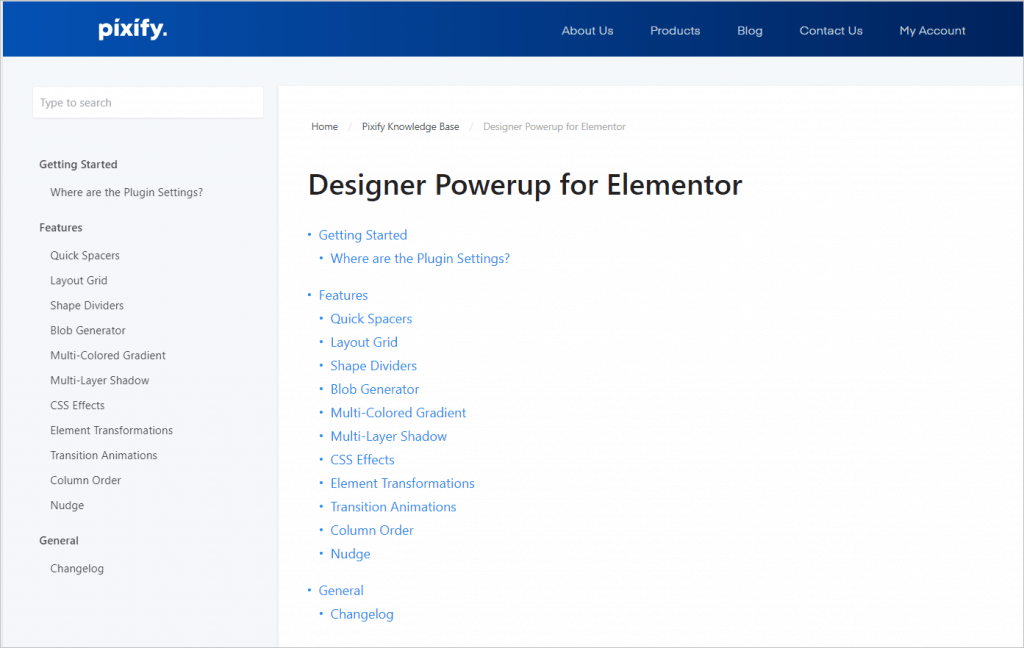This screenshot has height=648, width=1024.
Task: Follow content link Where are the Plugin Settings?
Action: pos(420,259)
